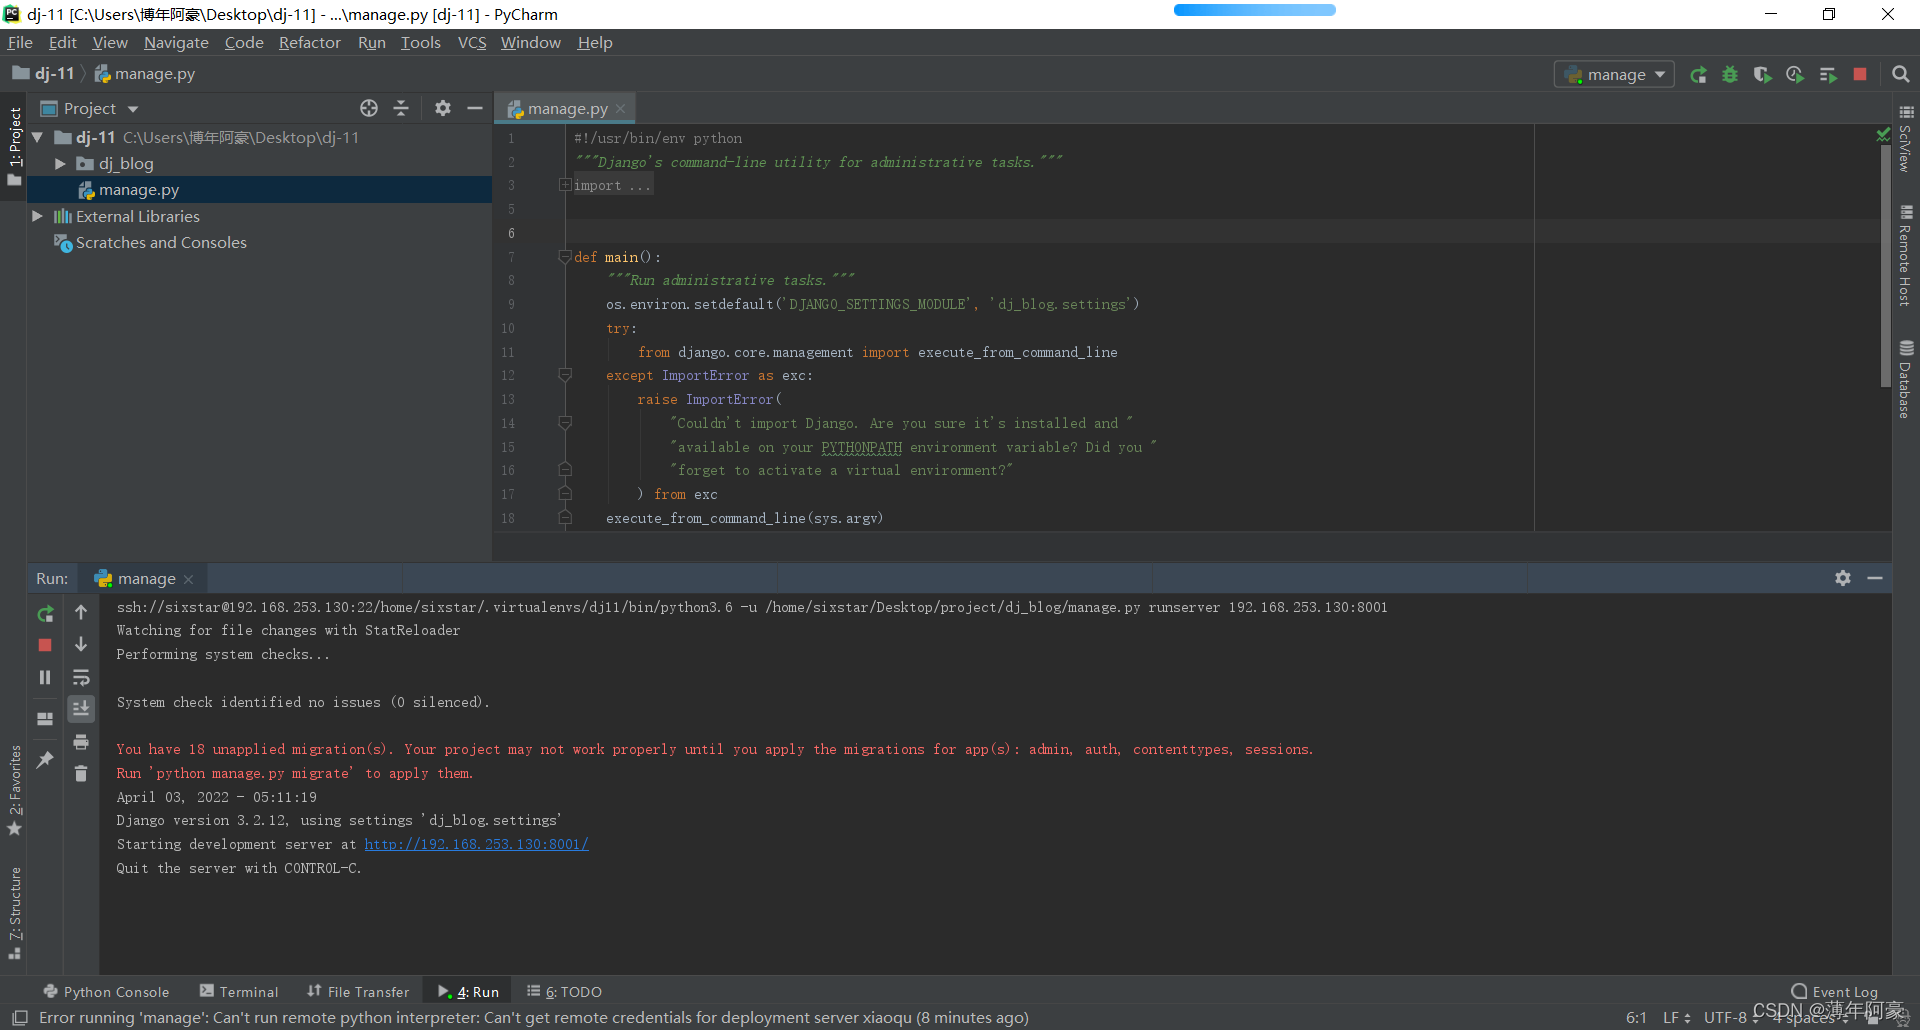This screenshot has height=1030, width=1920.
Task: Pin the manage Run tab
Action: pos(45,760)
